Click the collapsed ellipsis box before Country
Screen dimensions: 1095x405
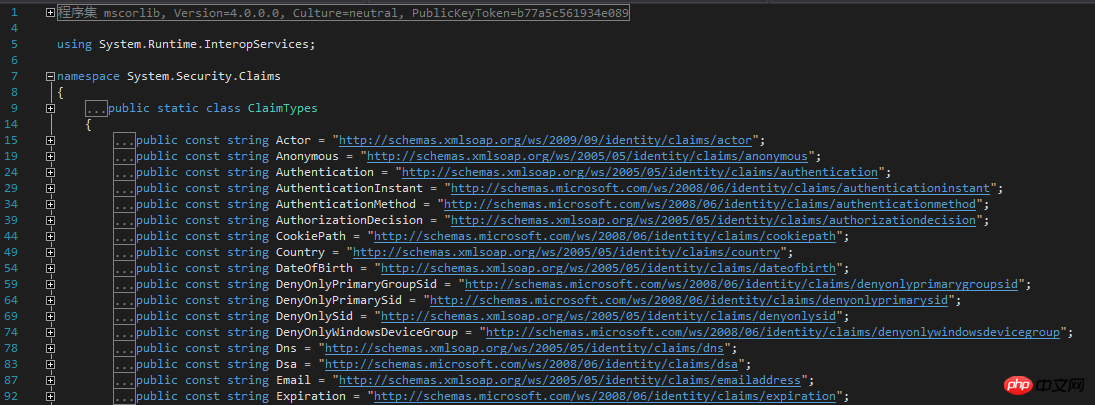pyautogui.click(x=124, y=253)
